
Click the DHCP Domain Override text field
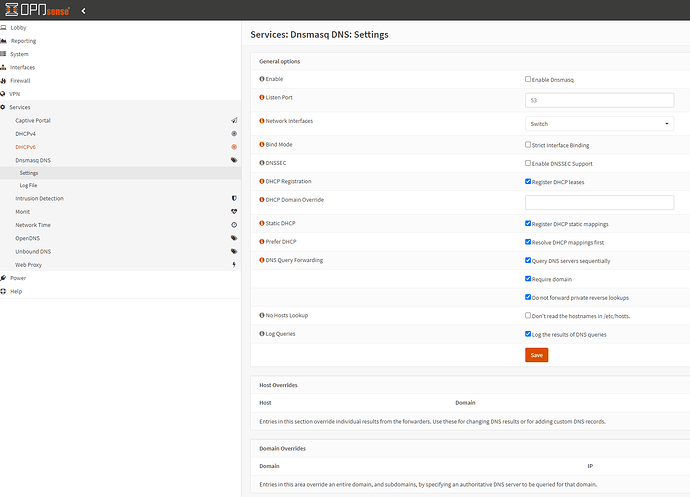[x=599, y=202]
